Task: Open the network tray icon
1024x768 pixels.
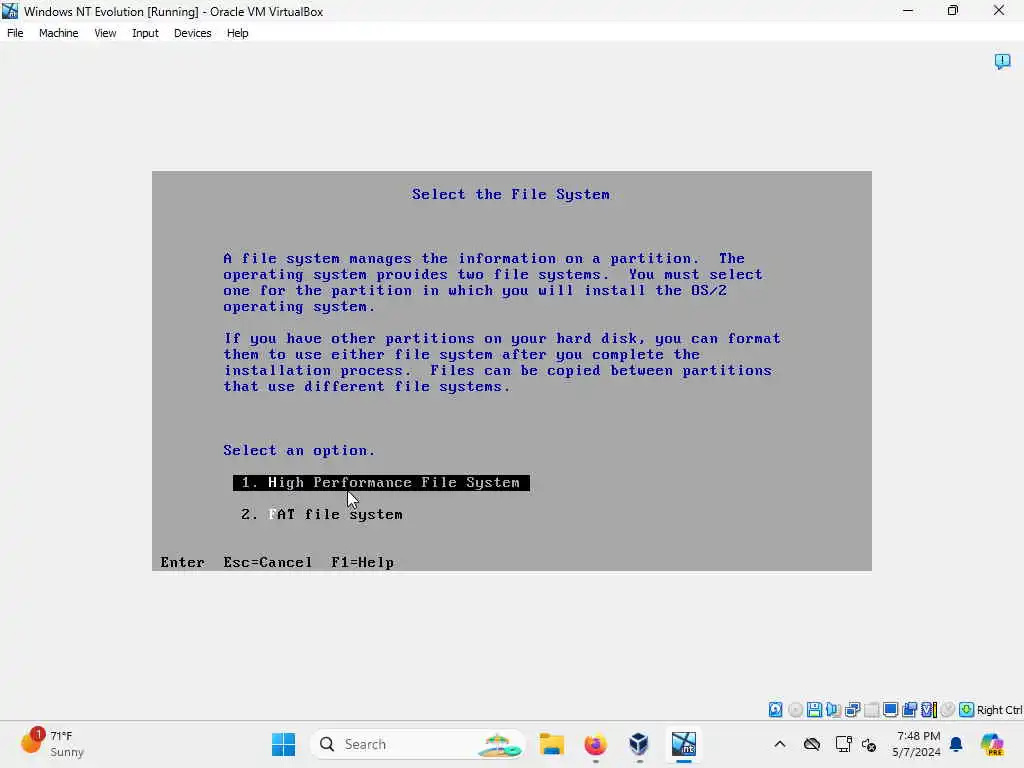Action: [x=843, y=744]
